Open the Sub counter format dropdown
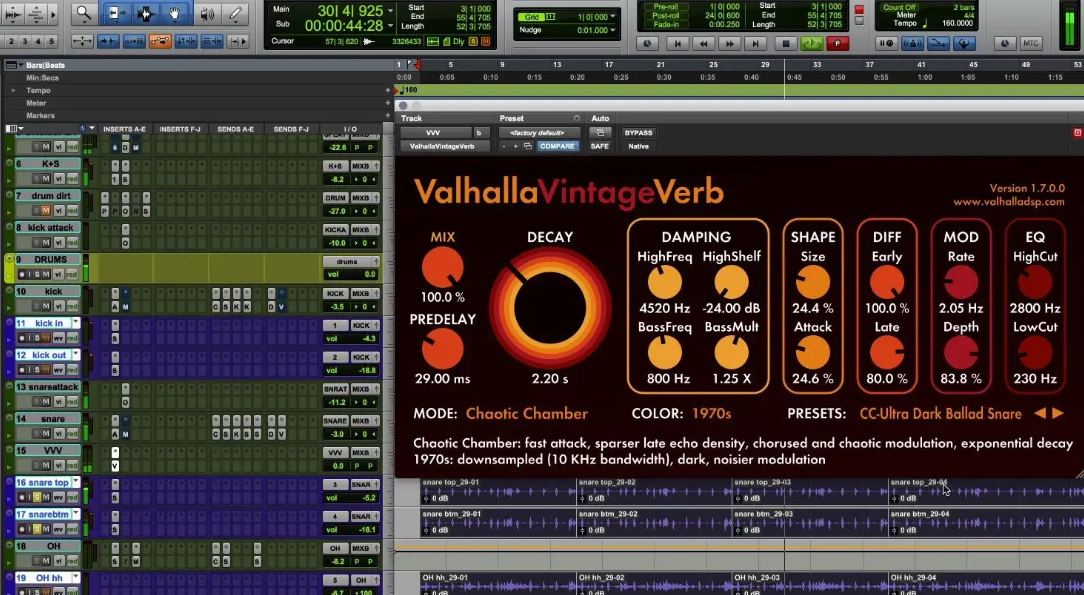This screenshot has height=595, width=1084. 390,26
